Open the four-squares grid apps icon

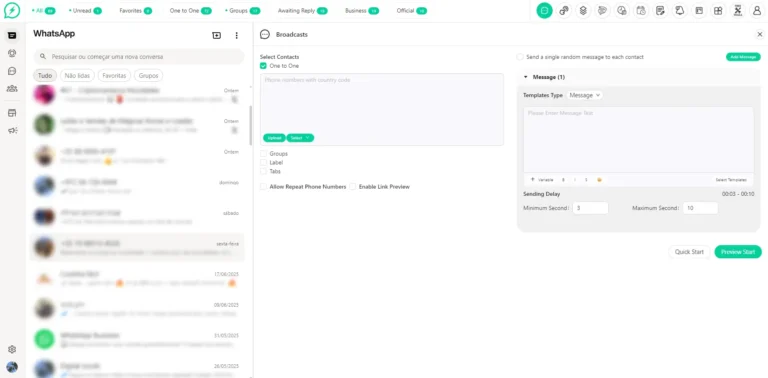[718, 11]
